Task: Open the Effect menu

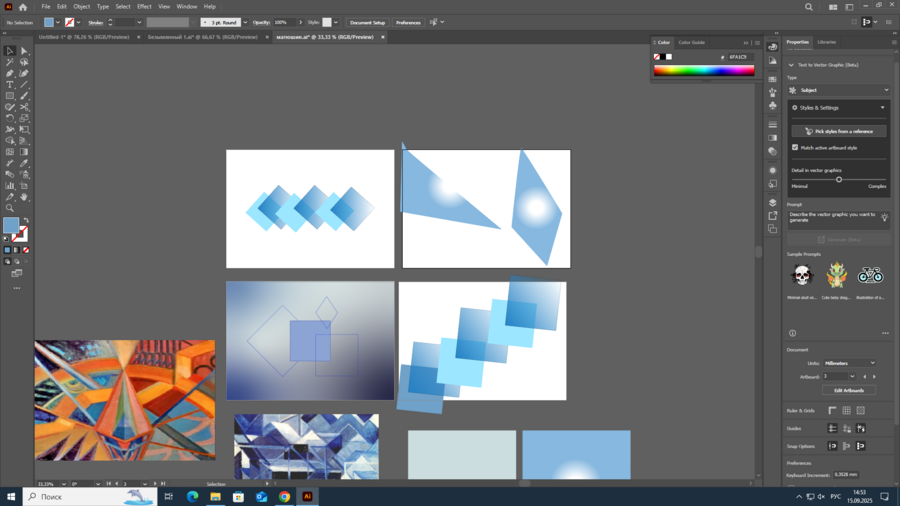Action: pos(144,6)
